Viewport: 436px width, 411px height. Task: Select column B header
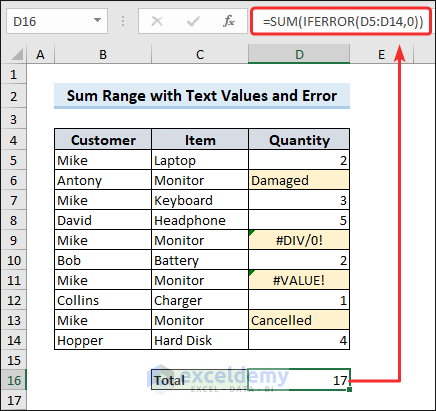[x=103, y=54]
